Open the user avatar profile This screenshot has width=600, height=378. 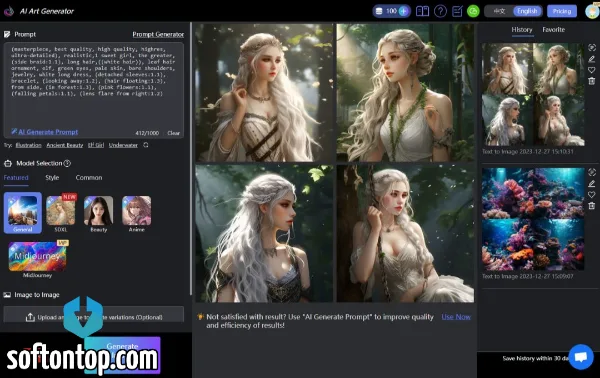pos(592,11)
